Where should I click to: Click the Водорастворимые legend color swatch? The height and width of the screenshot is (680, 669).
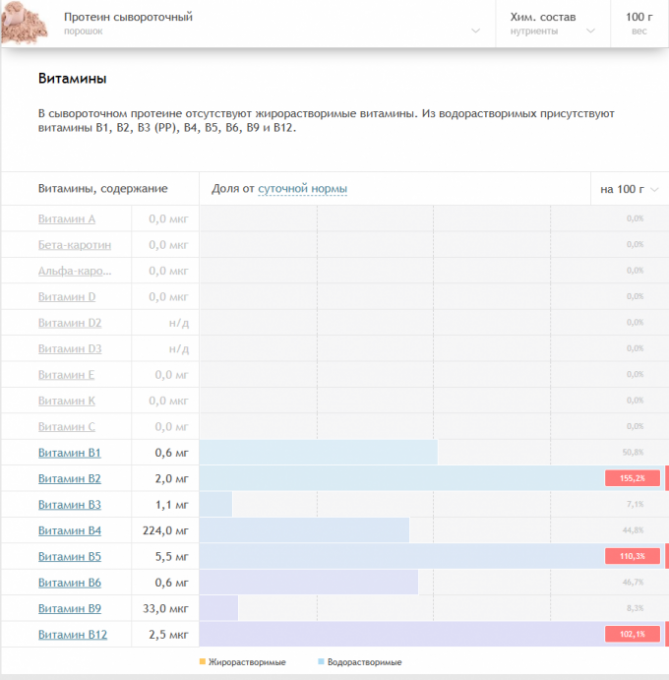point(321,662)
